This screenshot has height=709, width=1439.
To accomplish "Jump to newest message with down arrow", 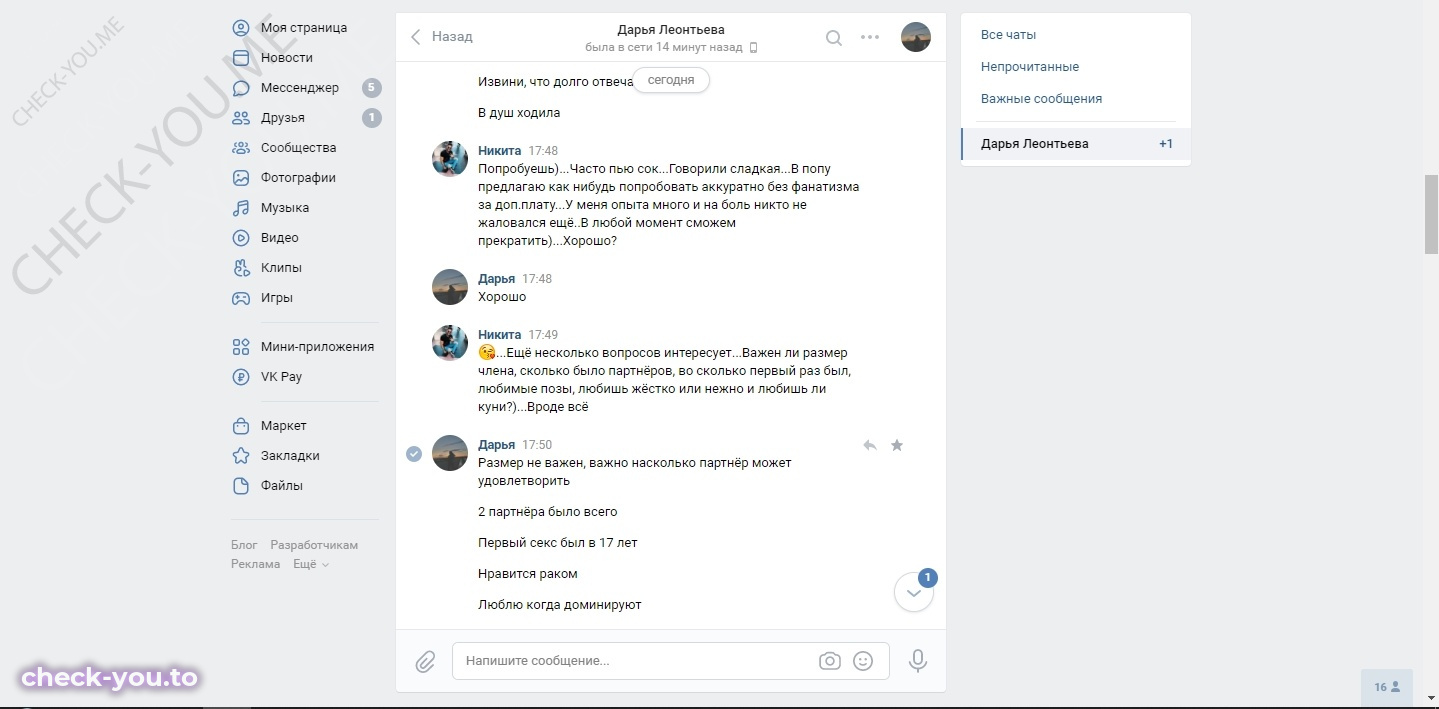I will 914,592.
